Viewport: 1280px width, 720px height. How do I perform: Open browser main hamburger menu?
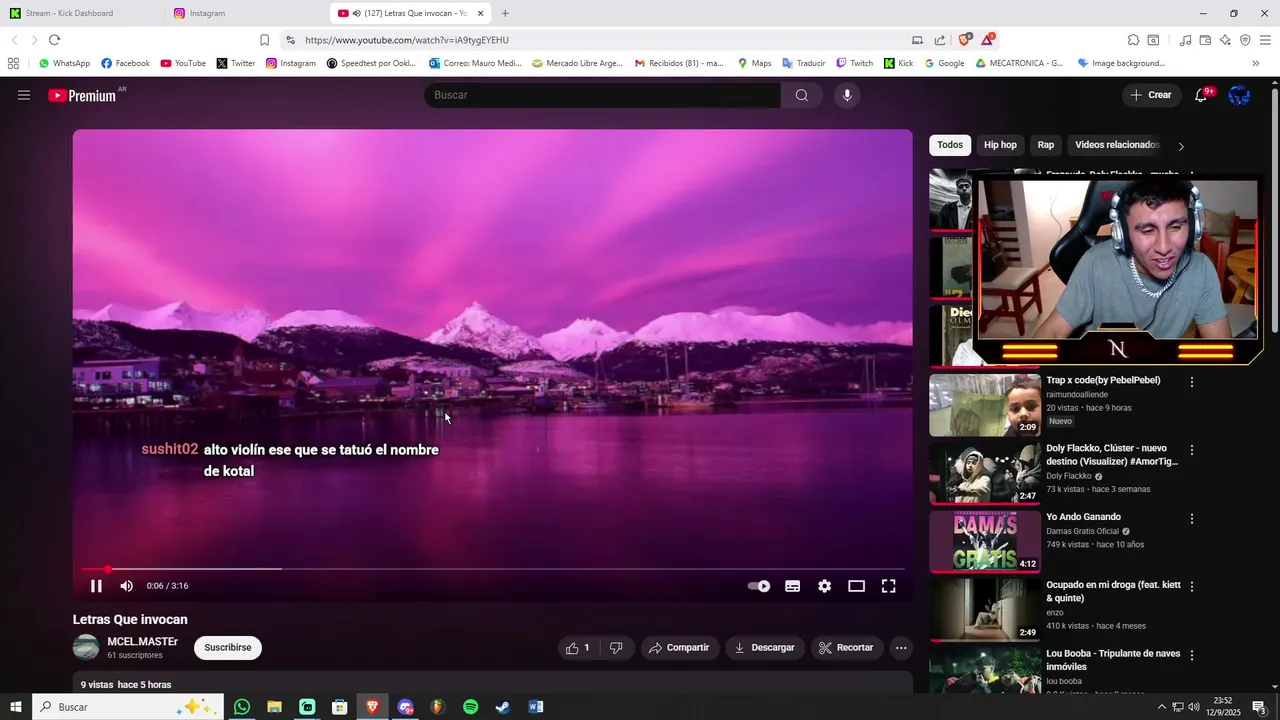(1265, 40)
